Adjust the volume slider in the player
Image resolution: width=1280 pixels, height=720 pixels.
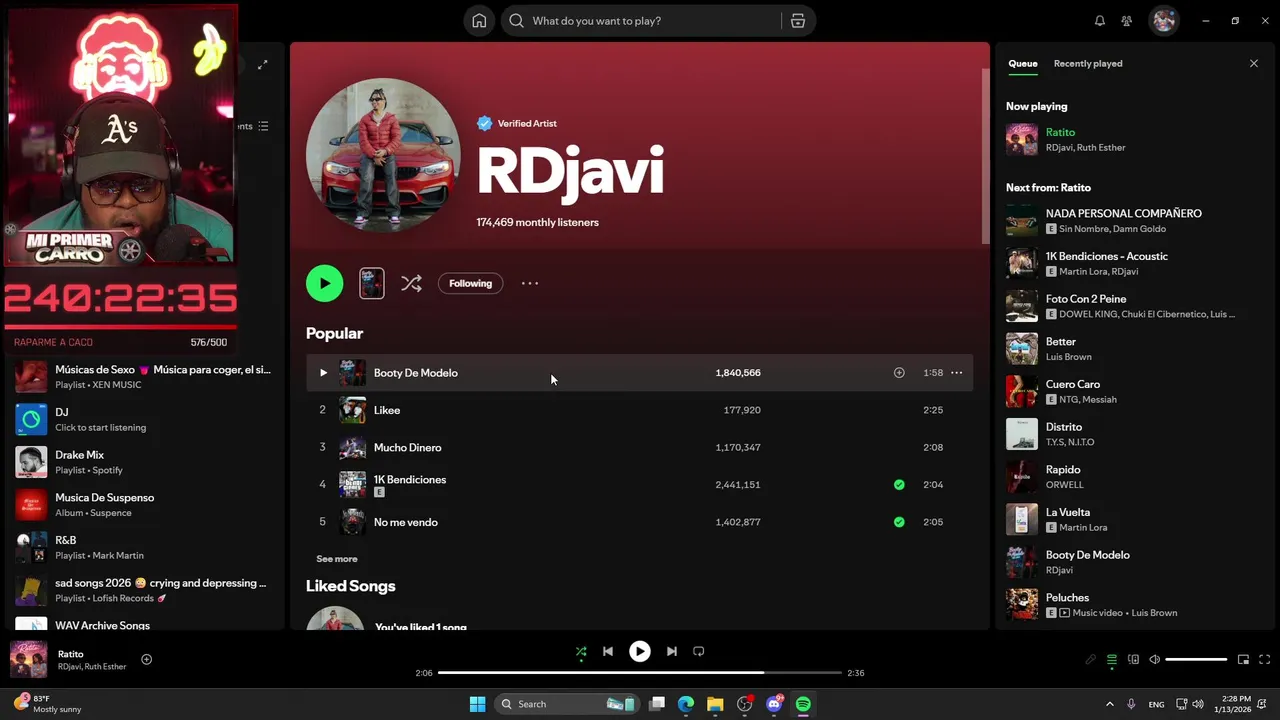point(1196,660)
